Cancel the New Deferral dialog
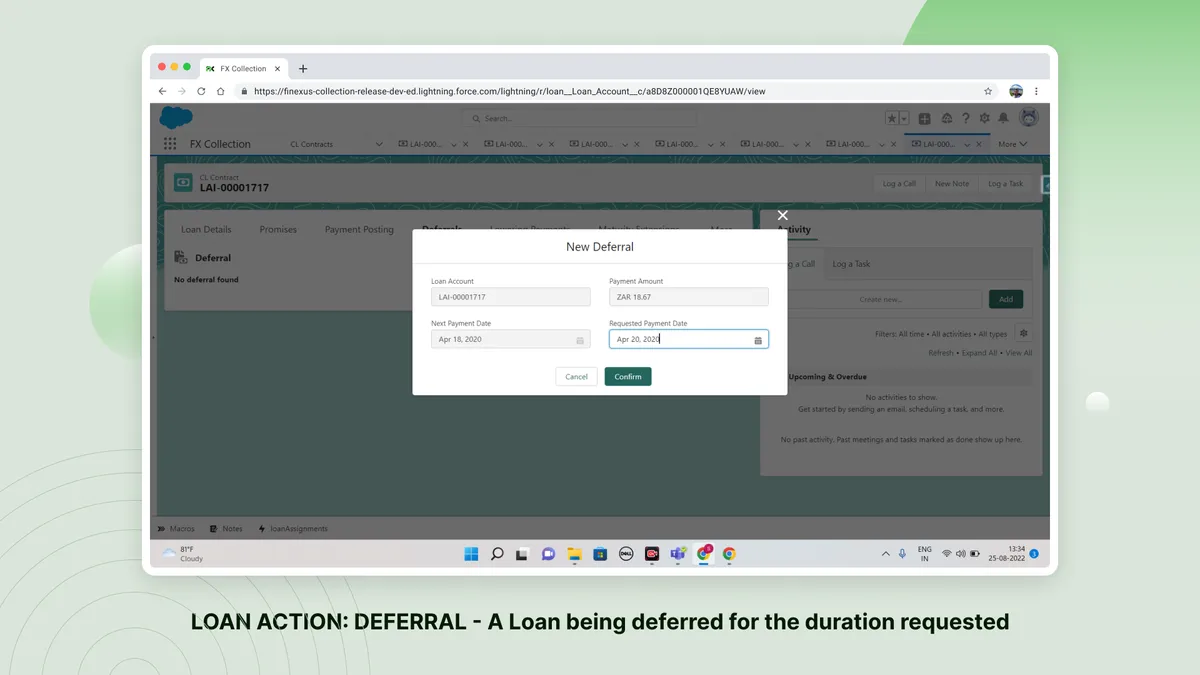The height and width of the screenshot is (675, 1200). tap(576, 376)
